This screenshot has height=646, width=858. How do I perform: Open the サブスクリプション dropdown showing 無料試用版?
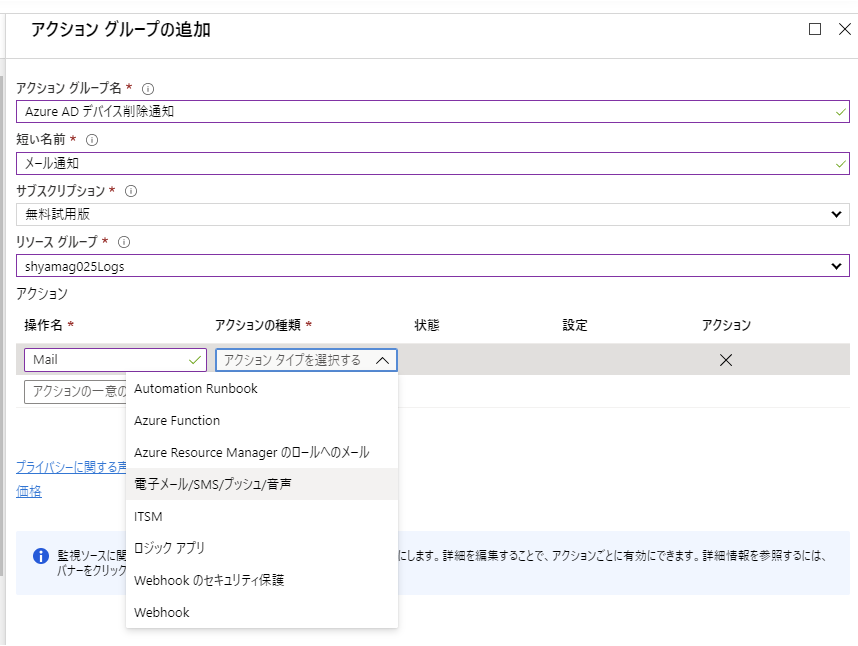[432, 214]
